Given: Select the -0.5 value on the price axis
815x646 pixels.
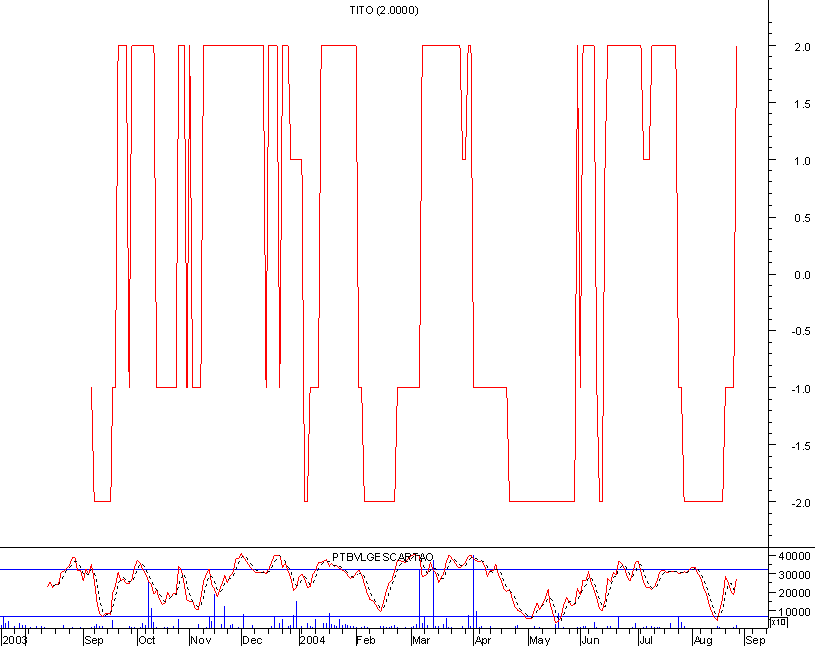Looking at the screenshot, I should tap(800, 332).
